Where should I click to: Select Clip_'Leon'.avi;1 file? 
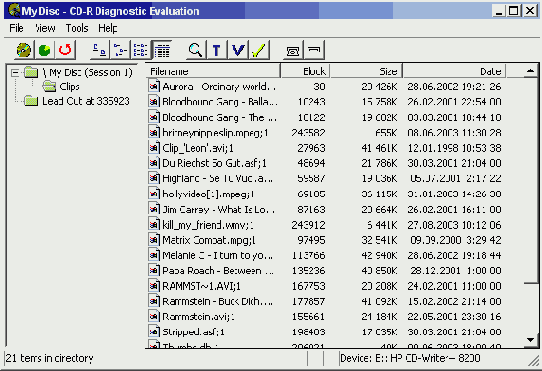point(198,148)
